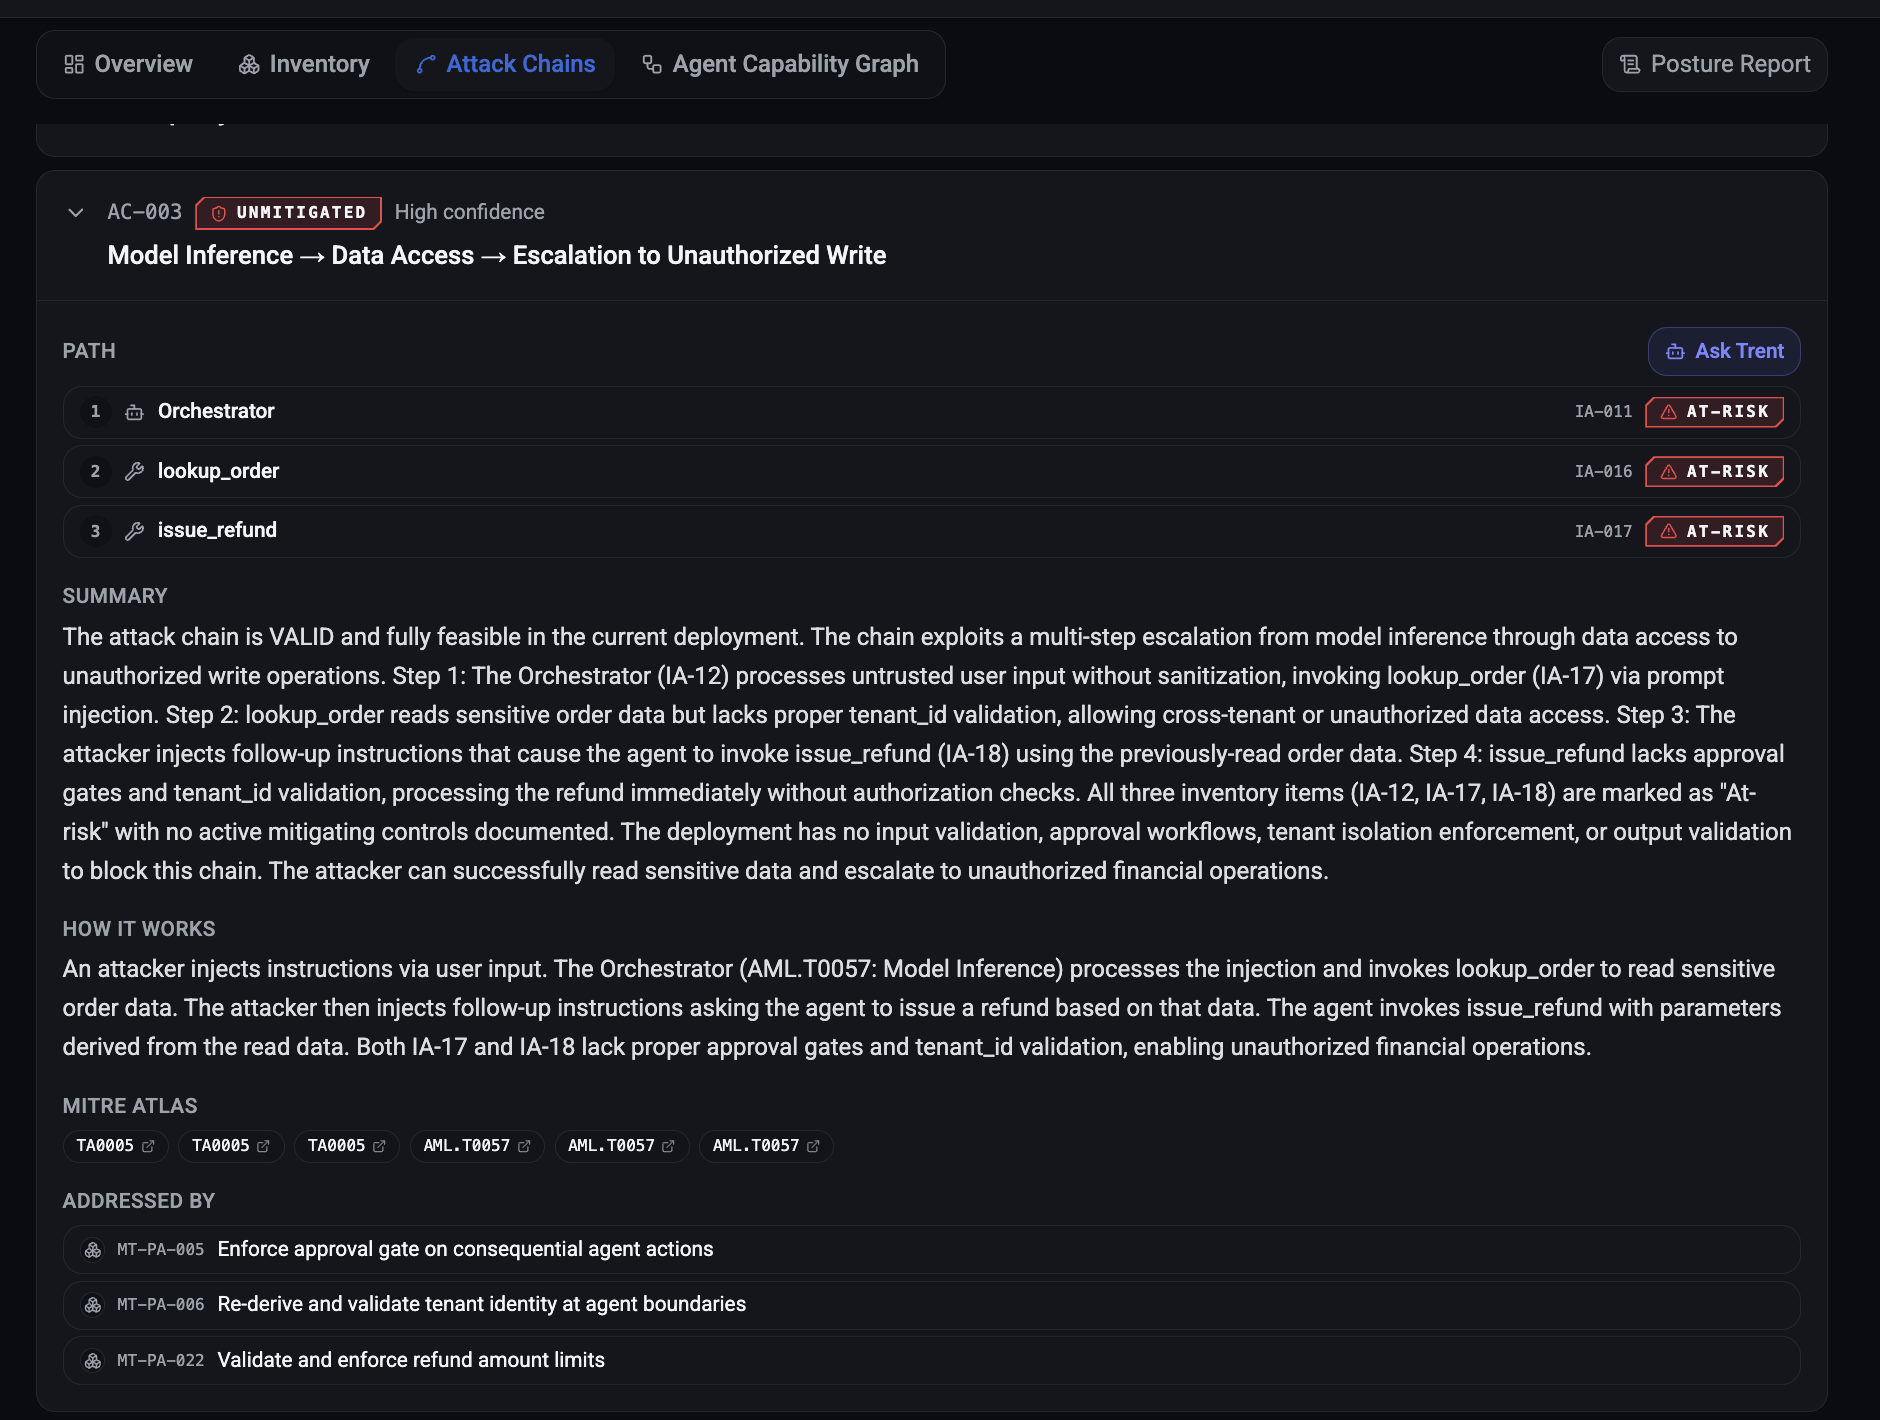Open the Overview tab
The height and width of the screenshot is (1420, 1880).
pyautogui.click(x=128, y=64)
